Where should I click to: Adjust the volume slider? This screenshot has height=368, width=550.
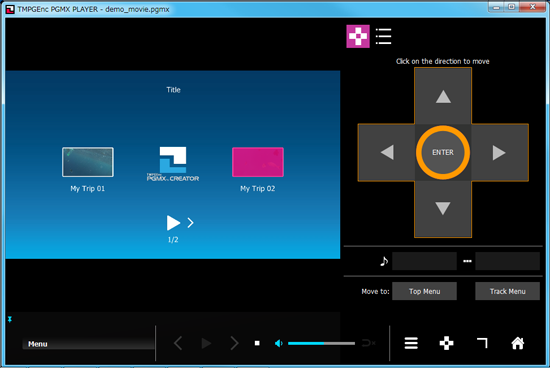(x=321, y=343)
